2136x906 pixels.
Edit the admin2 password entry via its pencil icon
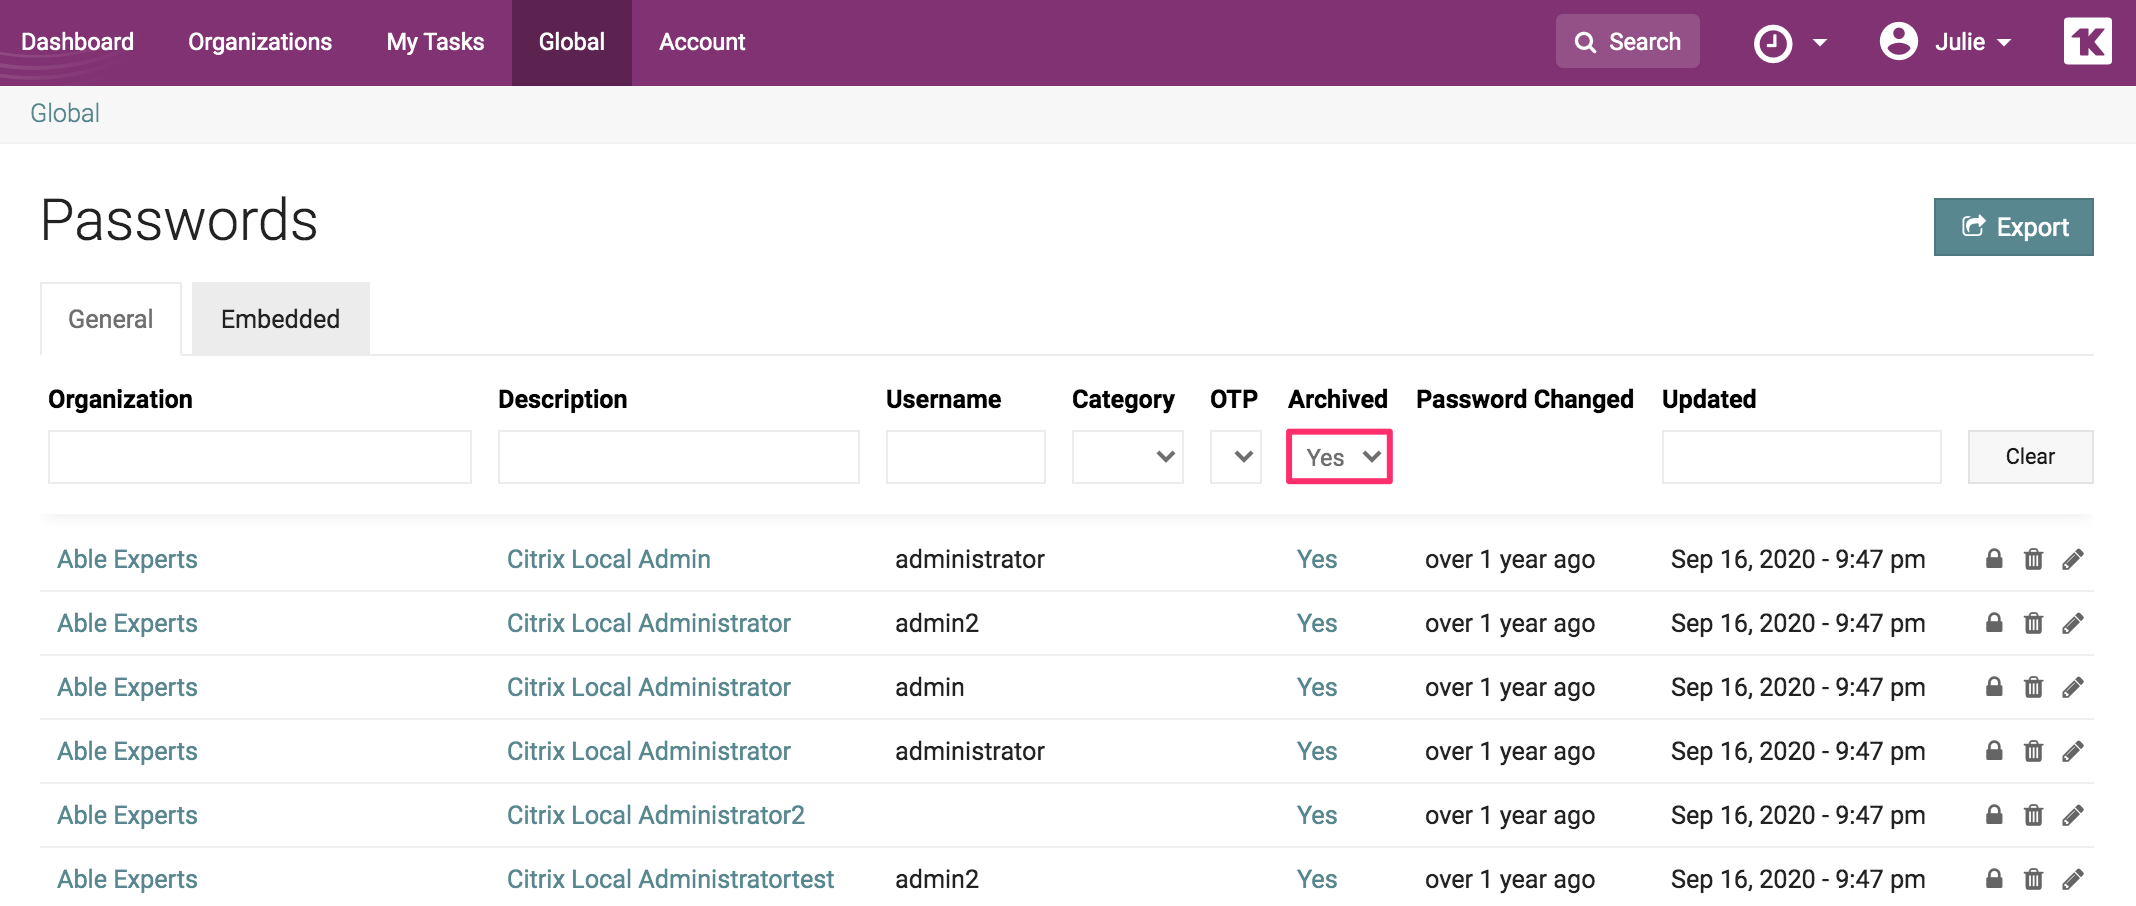(x=2073, y=623)
